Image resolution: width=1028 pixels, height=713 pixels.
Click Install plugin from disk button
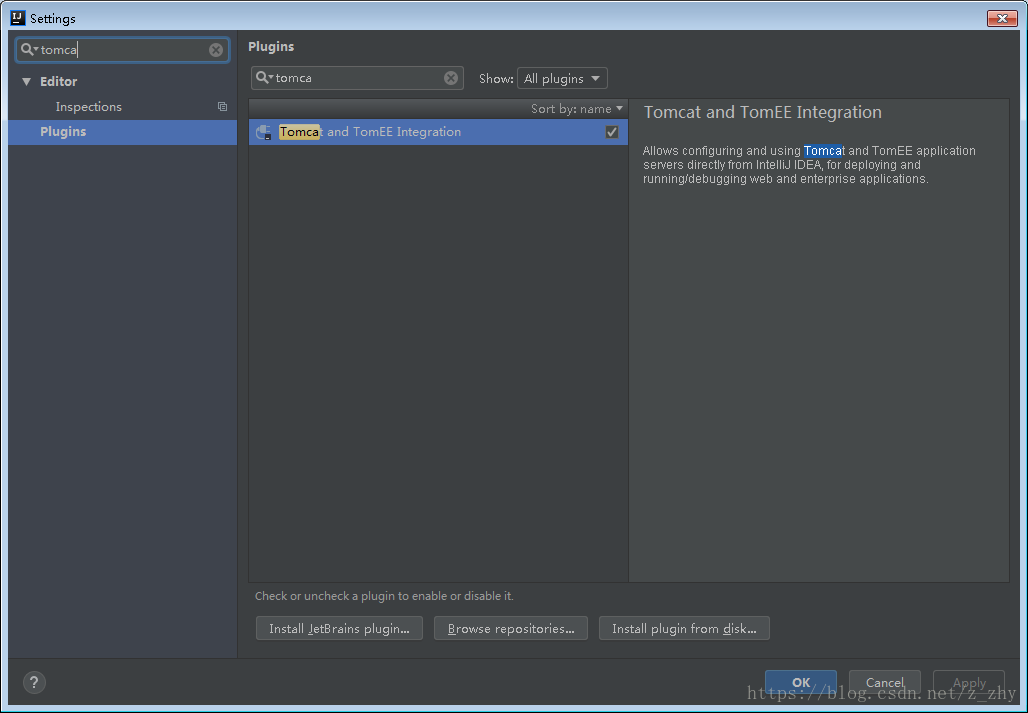click(684, 628)
